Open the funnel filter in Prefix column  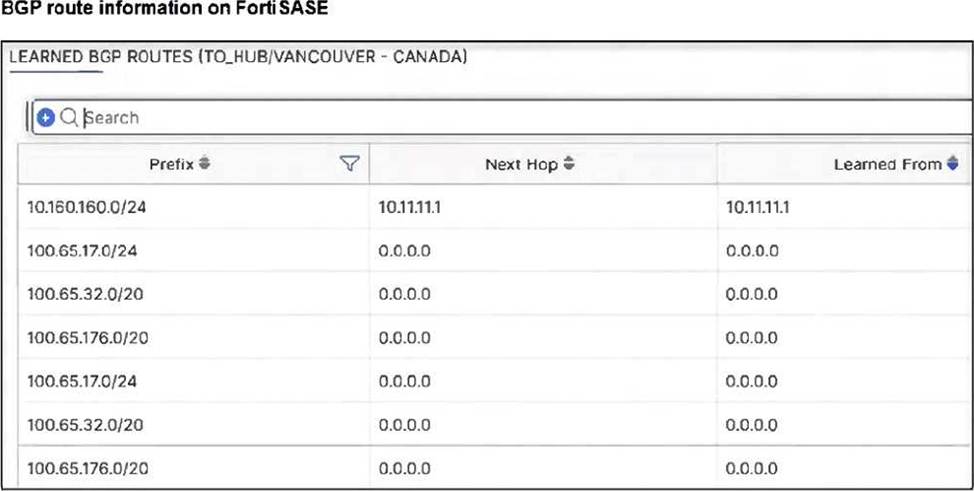(349, 163)
